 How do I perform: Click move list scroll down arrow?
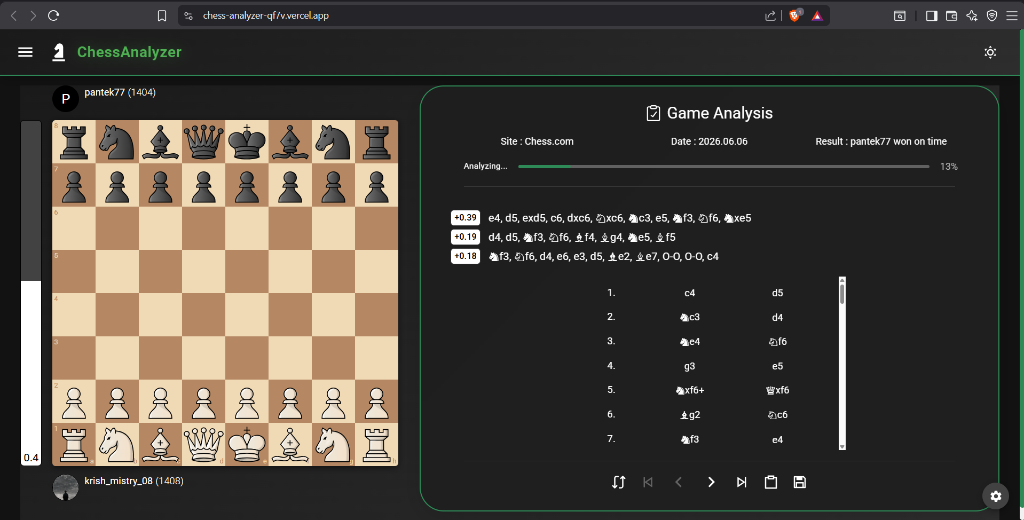tap(842, 446)
